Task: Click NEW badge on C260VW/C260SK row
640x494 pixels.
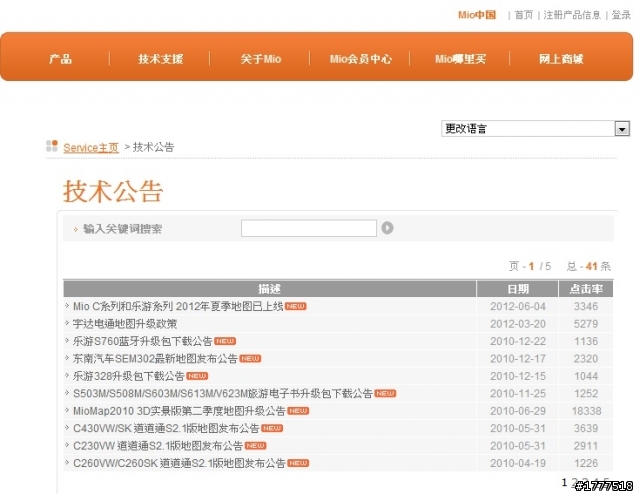Action: click(x=298, y=463)
